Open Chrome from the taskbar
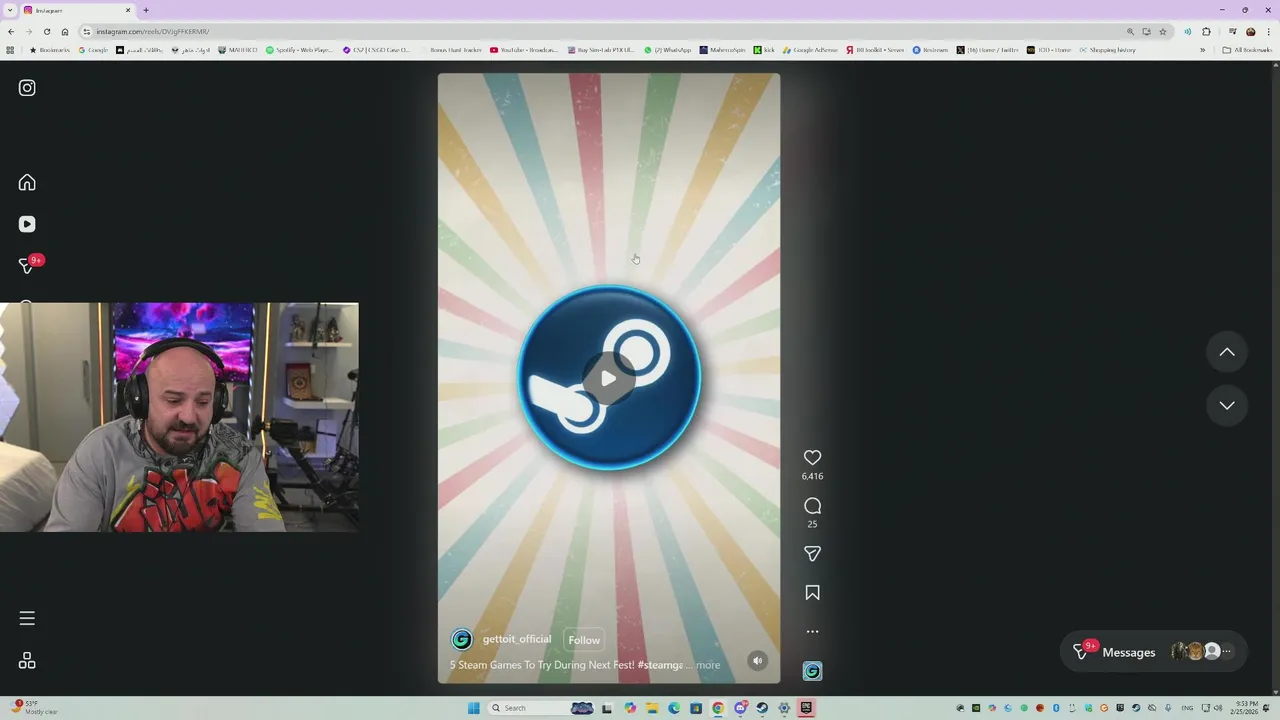 718,708
